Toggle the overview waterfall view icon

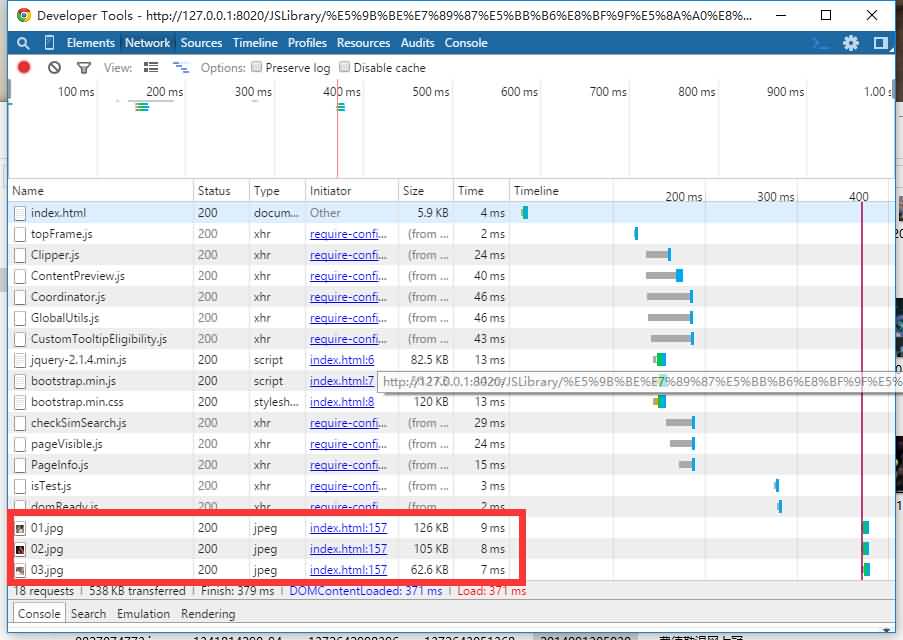click(181, 67)
